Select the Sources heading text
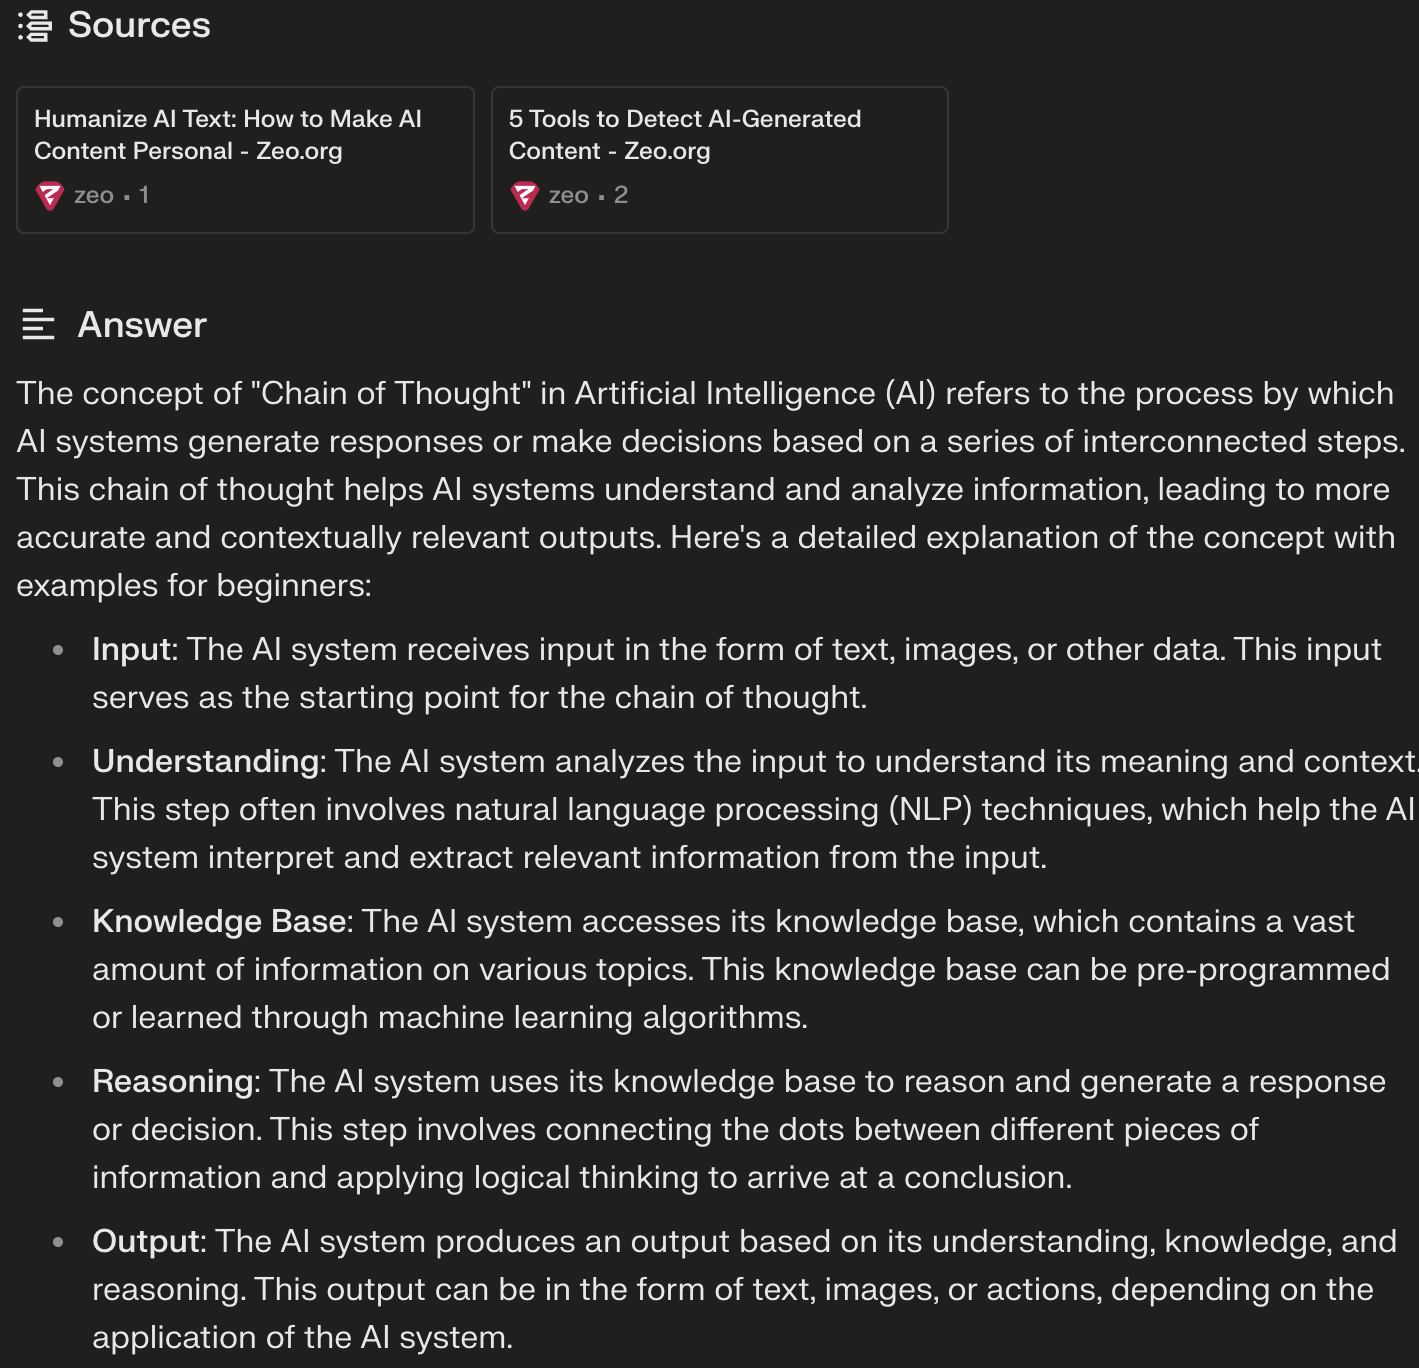Viewport: 1419px width, 1368px height. coord(139,25)
